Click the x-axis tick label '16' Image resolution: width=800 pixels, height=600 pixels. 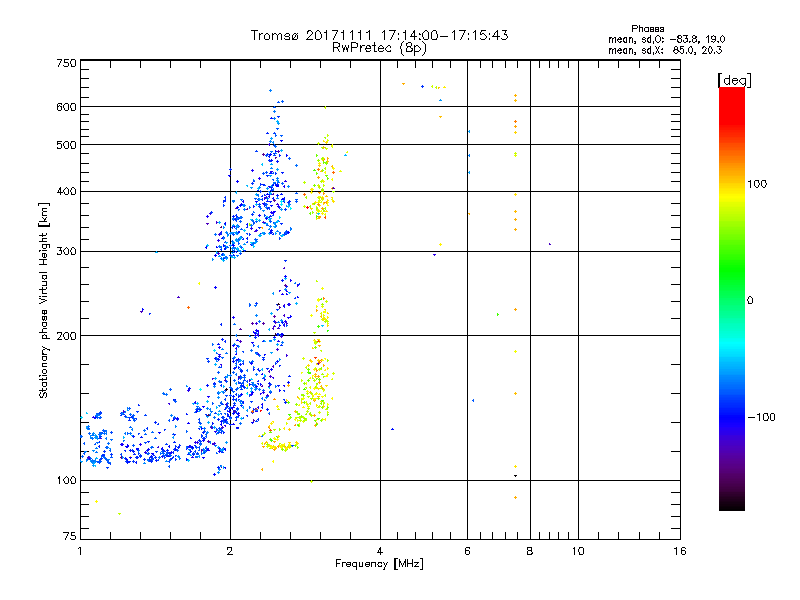tap(680, 551)
